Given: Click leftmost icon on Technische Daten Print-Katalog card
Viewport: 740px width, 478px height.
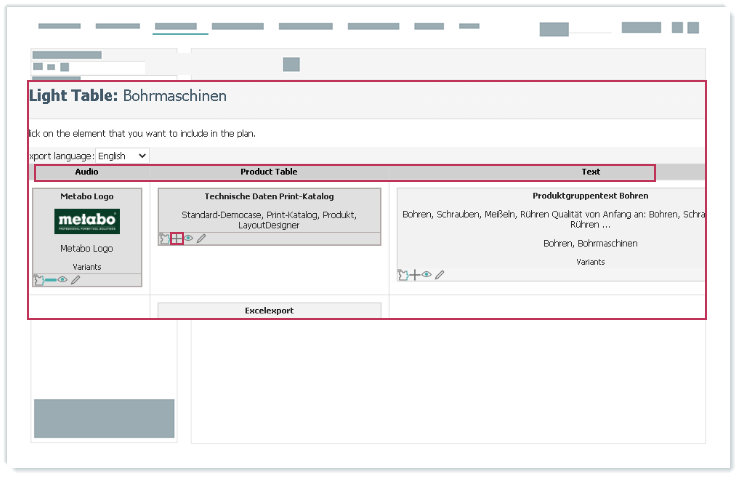Looking at the screenshot, I should 164,238.
